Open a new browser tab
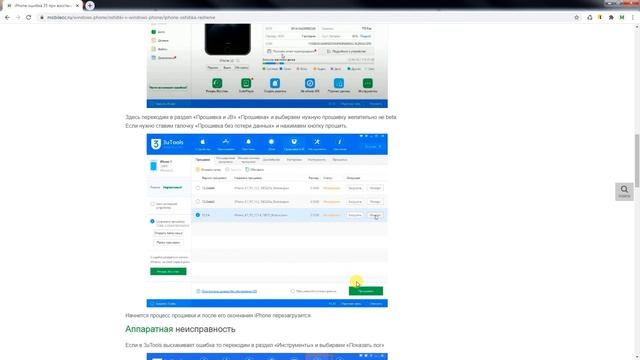Image resolution: width=640 pixels, height=360 pixels. point(89,6)
